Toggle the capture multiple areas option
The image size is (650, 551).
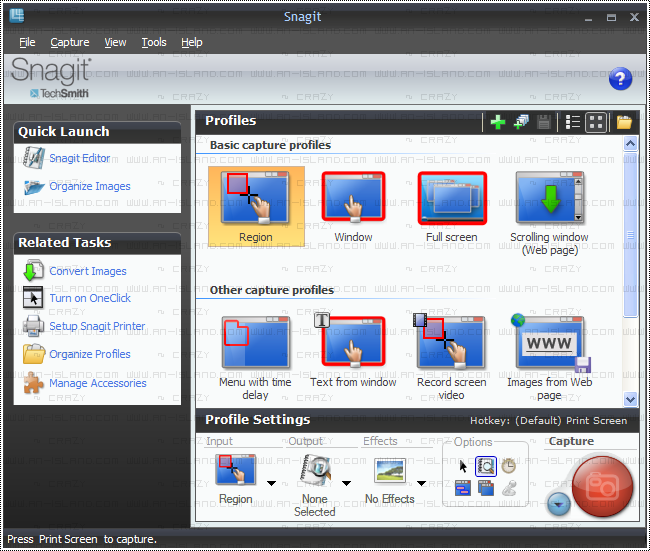(486, 488)
